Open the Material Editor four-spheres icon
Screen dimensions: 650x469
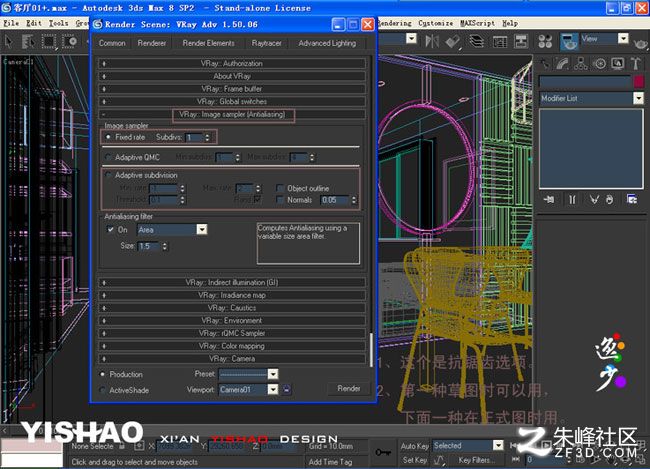[545, 41]
